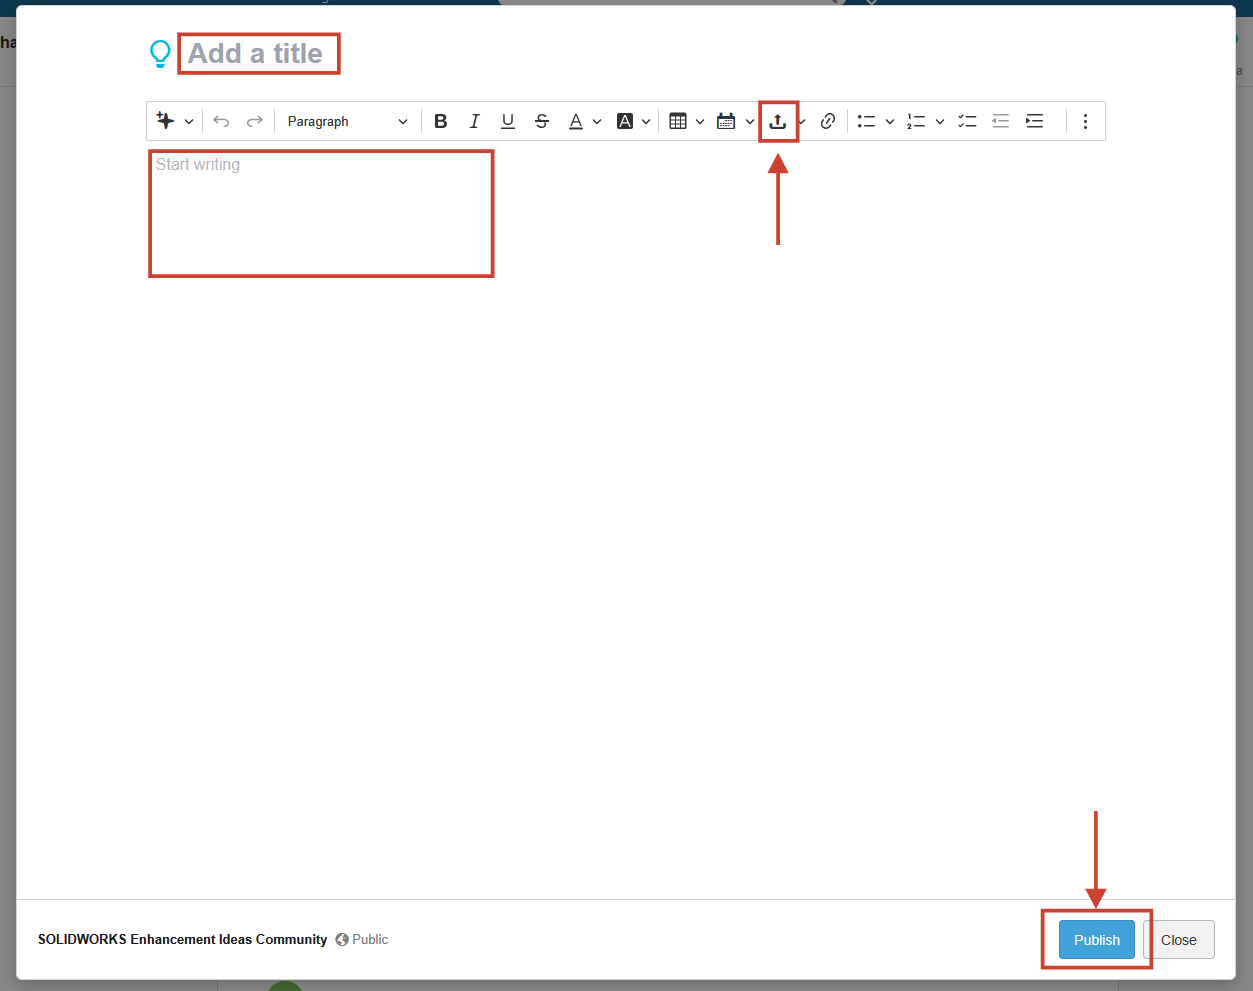Expand the upload options arrow
Viewport: 1253px width, 991px height.
[x=802, y=122]
